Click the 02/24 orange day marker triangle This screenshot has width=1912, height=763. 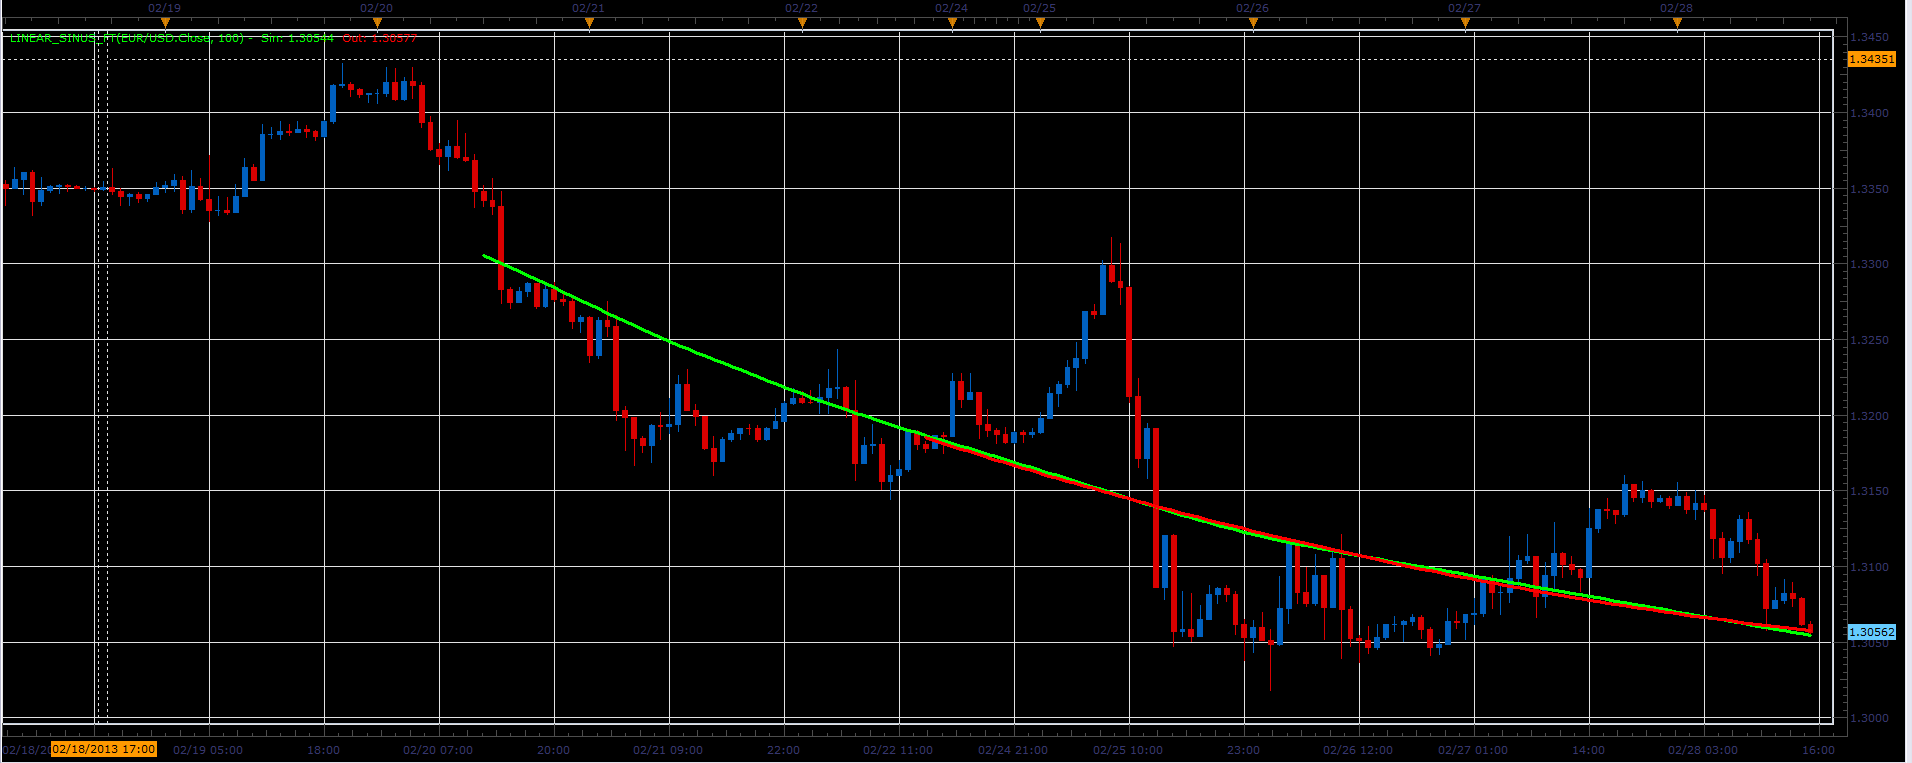click(x=952, y=23)
